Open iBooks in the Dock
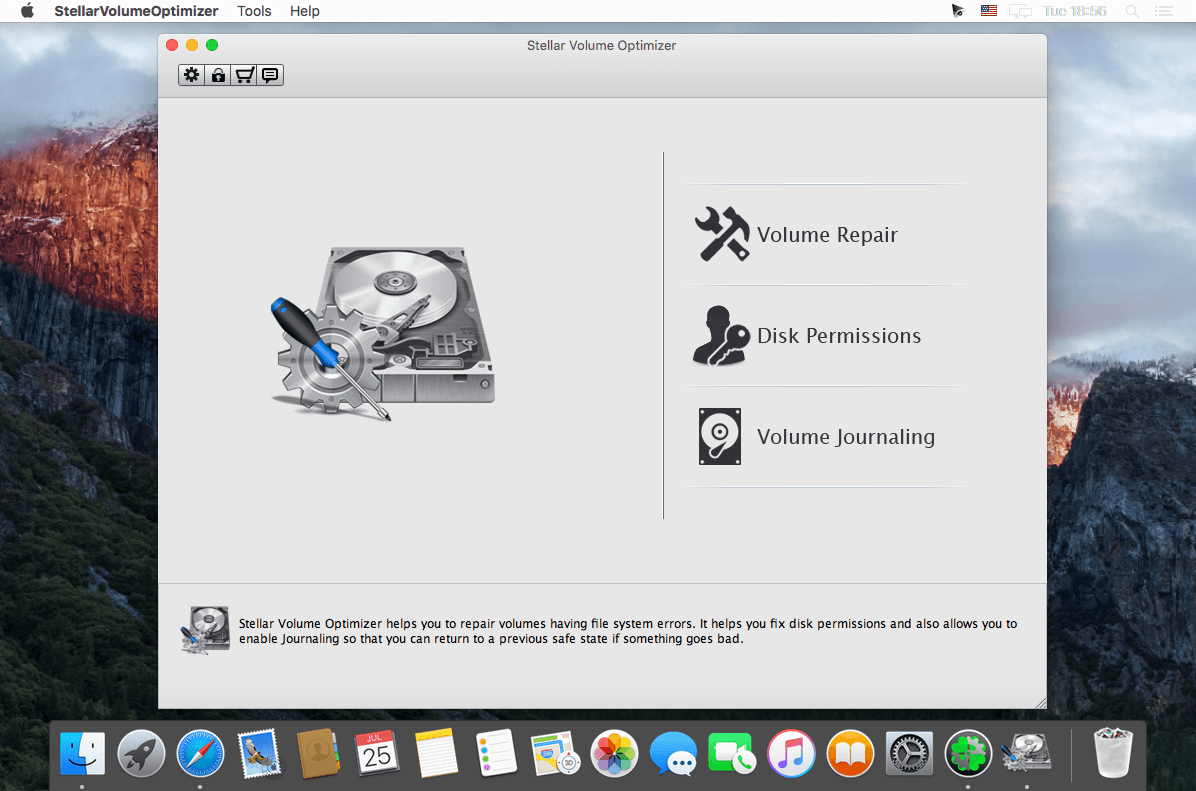Screen dimensions: 1196x791 click(850, 753)
